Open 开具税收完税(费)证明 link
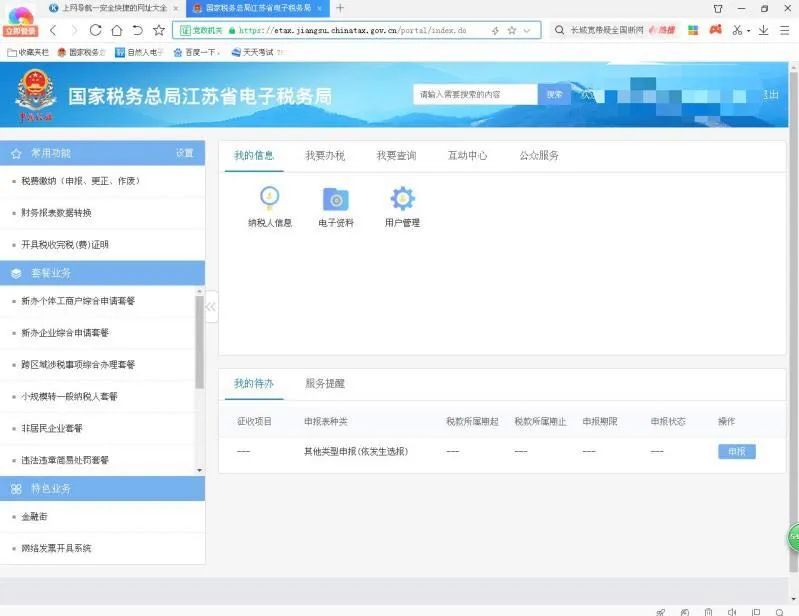The width and height of the screenshot is (799, 616). pos(65,244)
